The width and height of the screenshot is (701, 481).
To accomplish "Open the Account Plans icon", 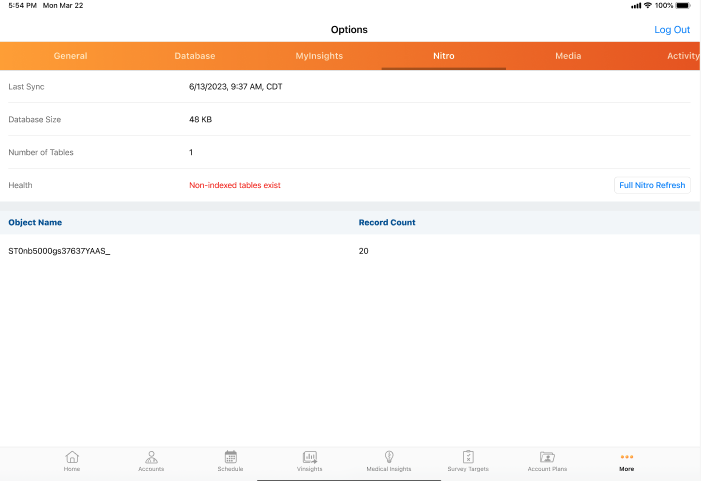I will pos(547,457).
